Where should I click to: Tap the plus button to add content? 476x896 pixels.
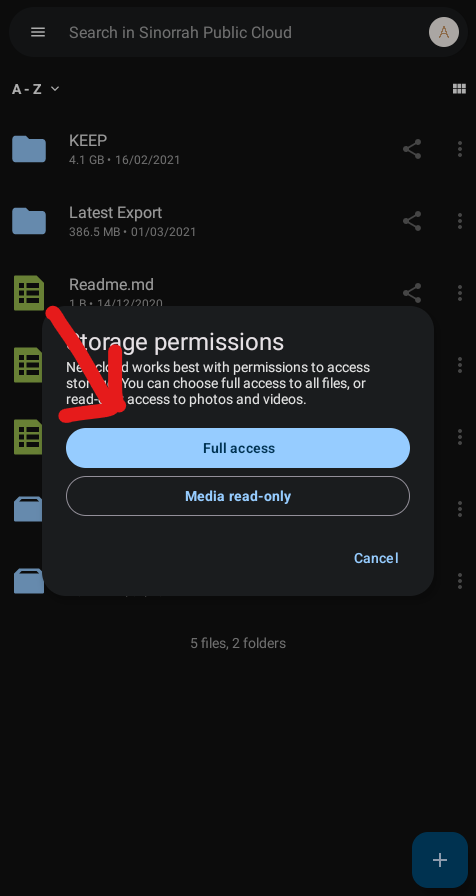coord(439,860)
